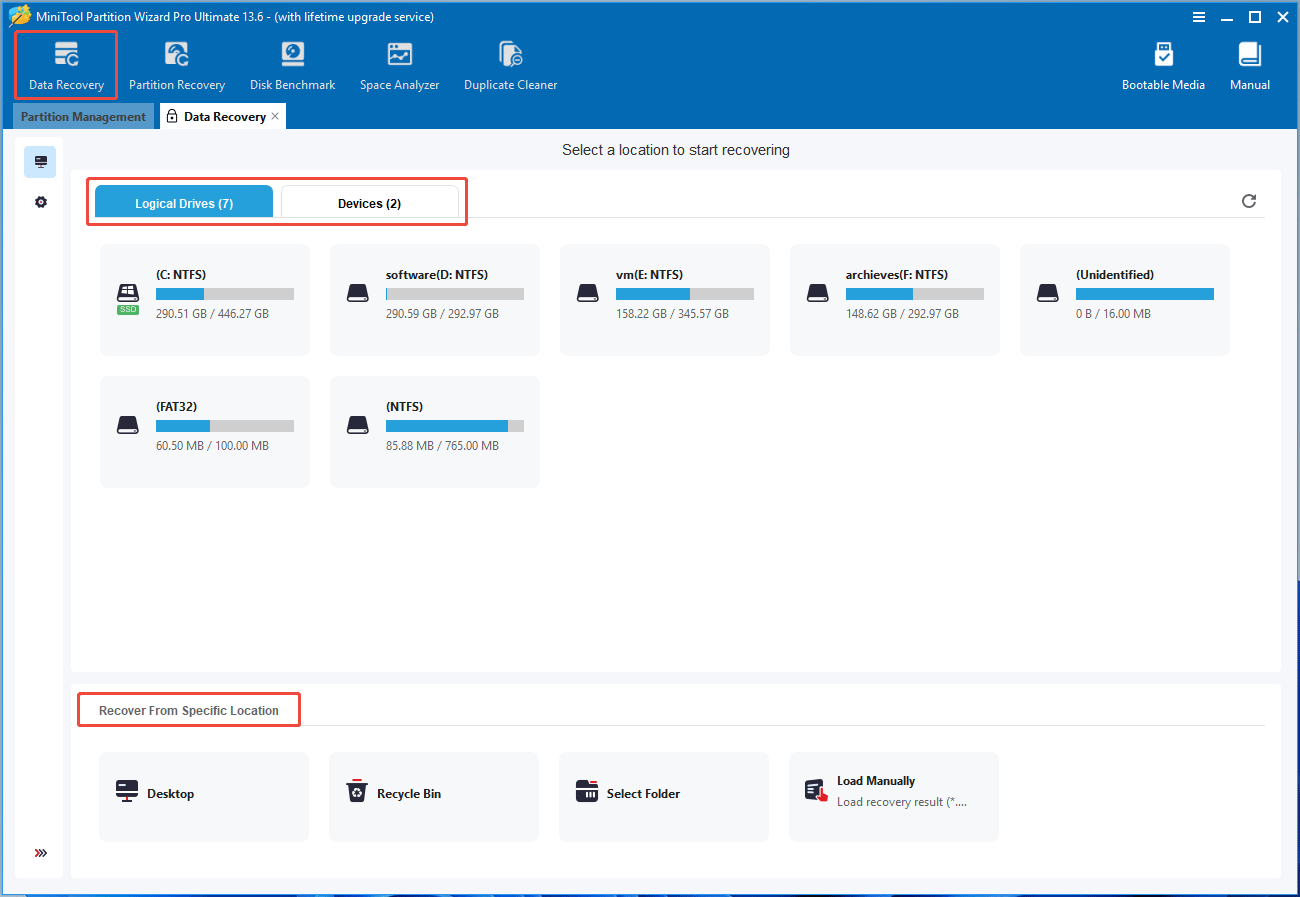
Task: Click the Recover From Specific Location heading
Action: 189,711
